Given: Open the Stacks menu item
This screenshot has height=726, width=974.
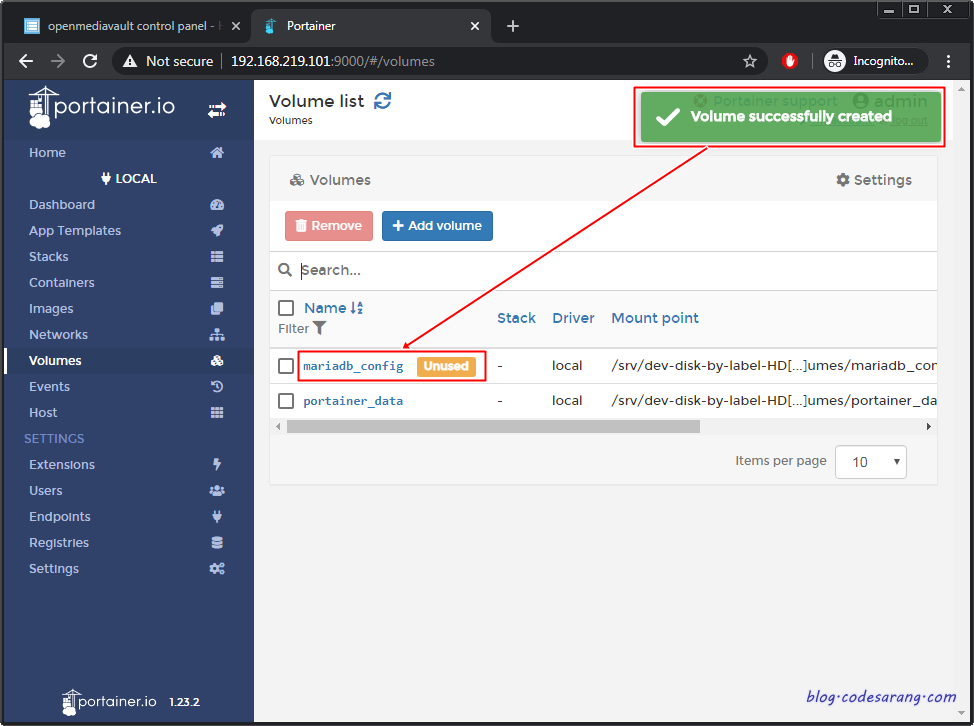Looking at the screenshot, I should 48,256.
